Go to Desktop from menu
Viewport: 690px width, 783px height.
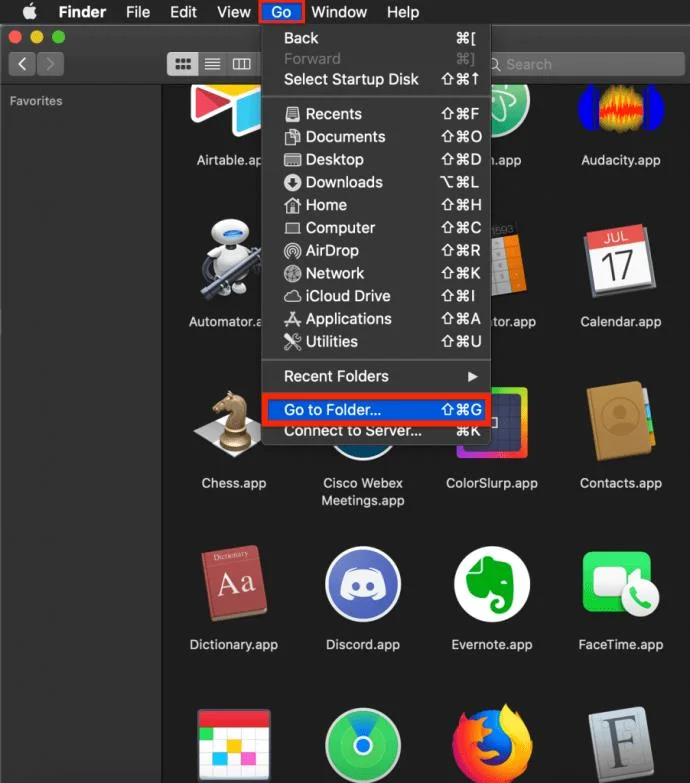click(376, 159)
